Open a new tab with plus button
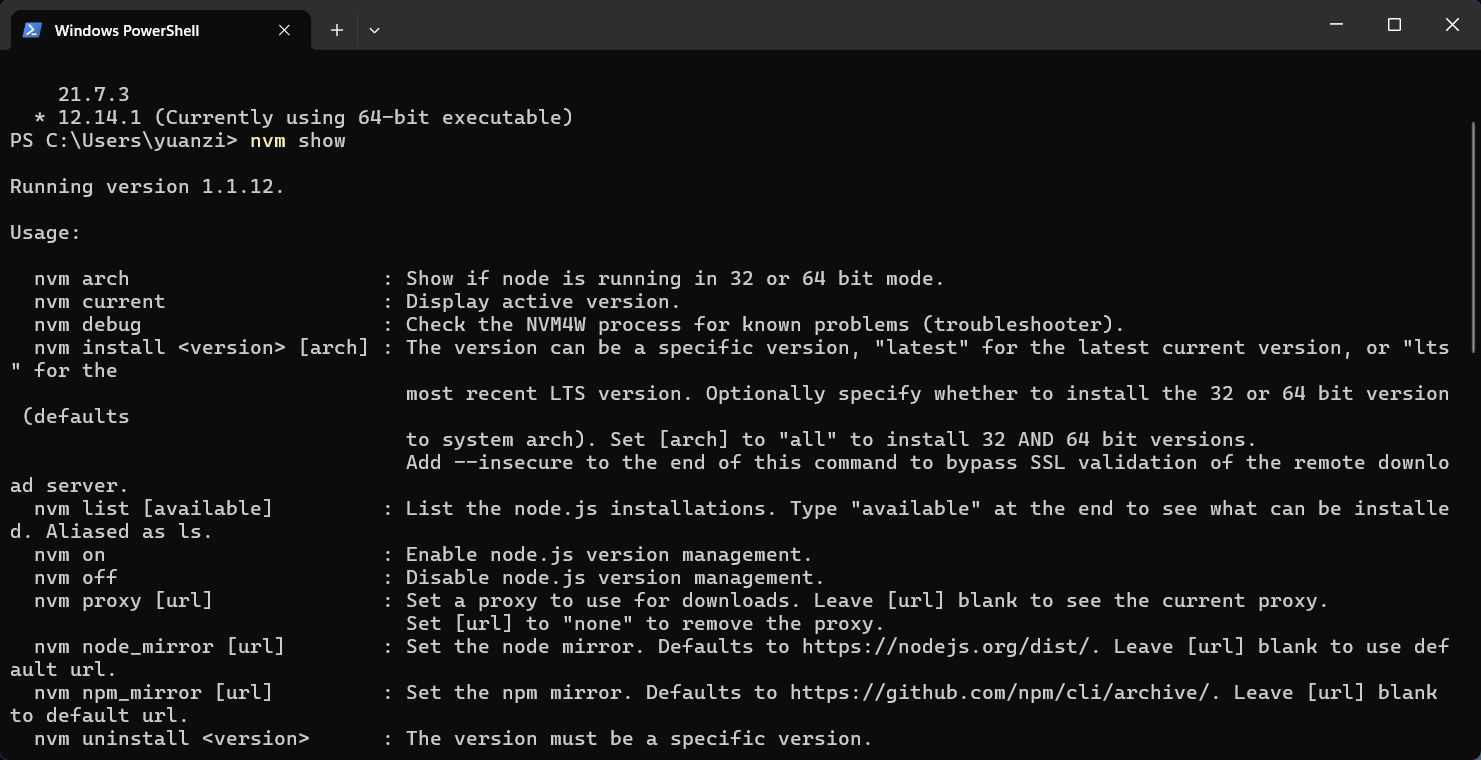 point(337,30)
